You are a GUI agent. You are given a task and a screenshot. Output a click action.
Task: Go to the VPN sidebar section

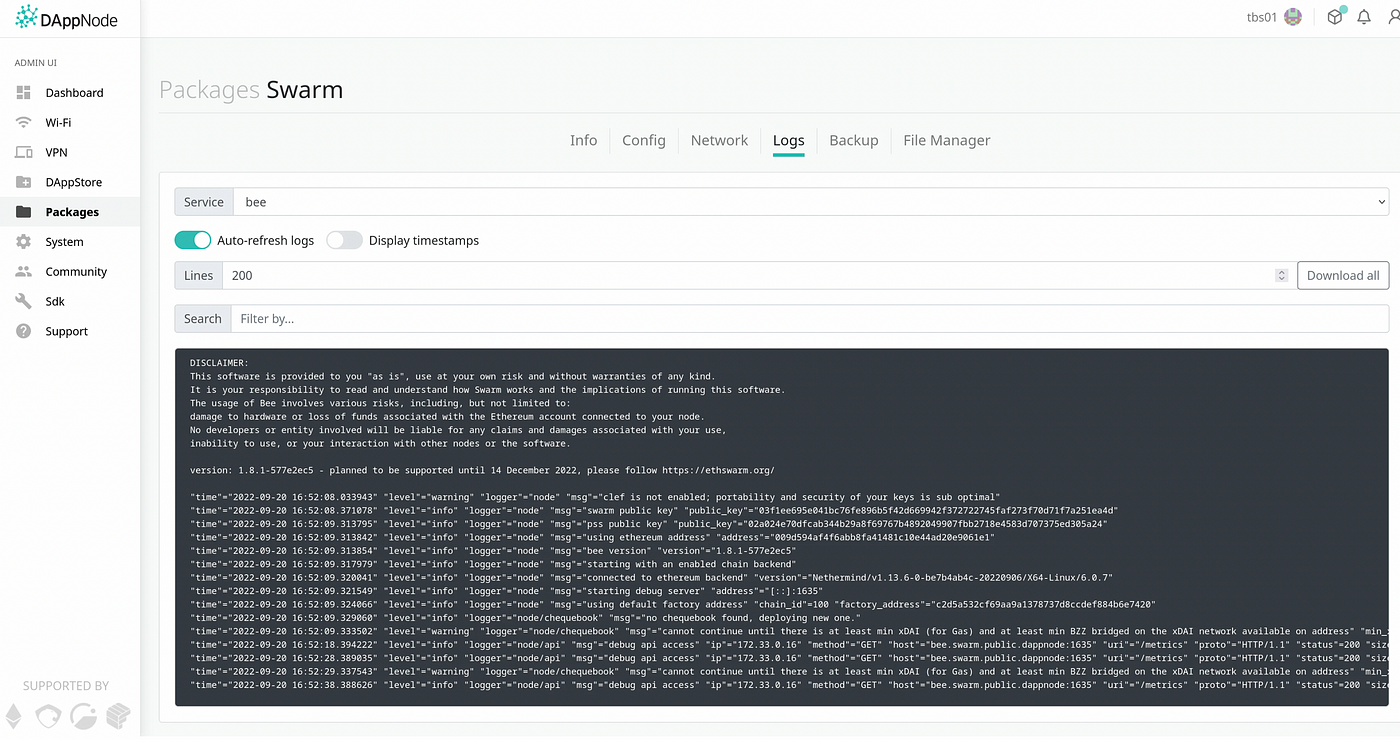coord(70,153)
